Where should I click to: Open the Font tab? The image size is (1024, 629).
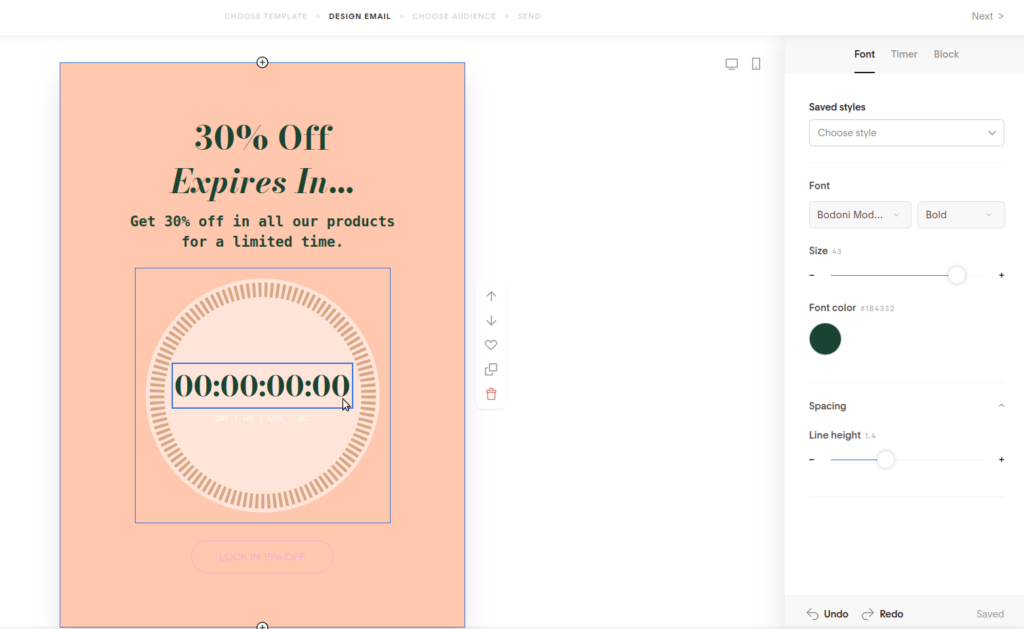click(x=864, y=54)
